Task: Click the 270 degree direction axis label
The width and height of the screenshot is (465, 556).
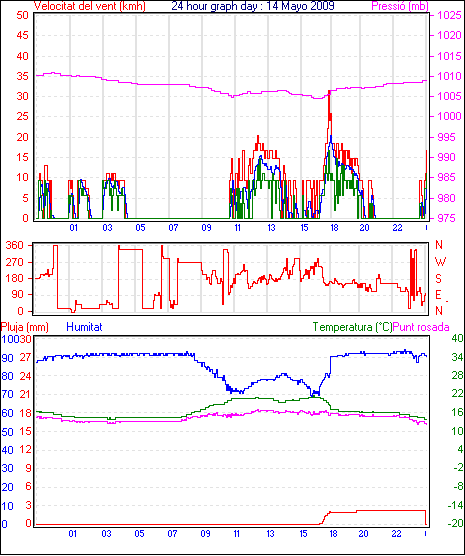Action: (15, 262)
